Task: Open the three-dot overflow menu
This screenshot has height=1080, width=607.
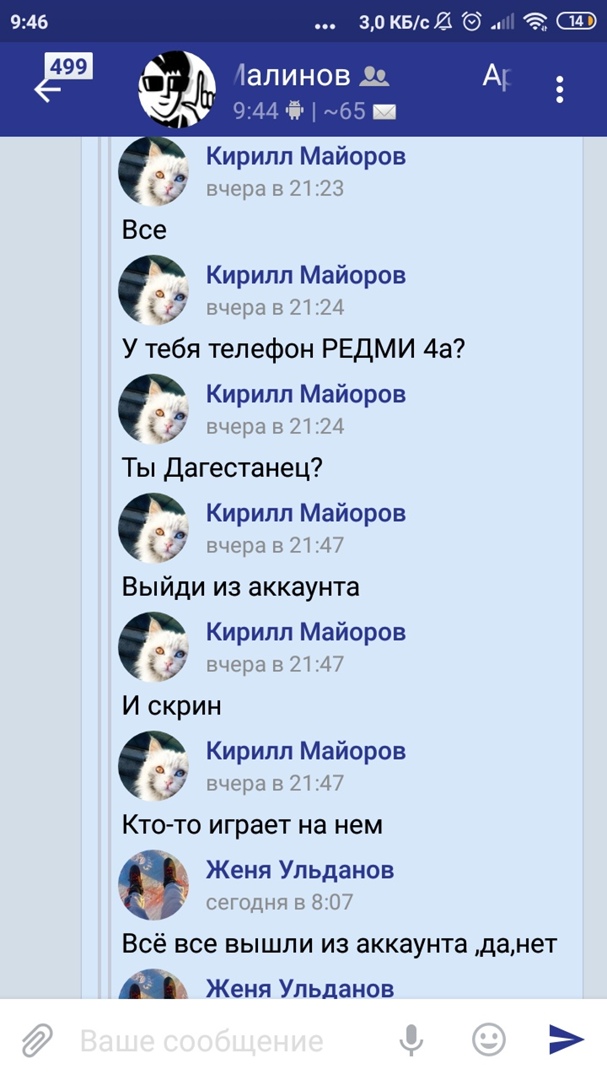Action: 559,90
